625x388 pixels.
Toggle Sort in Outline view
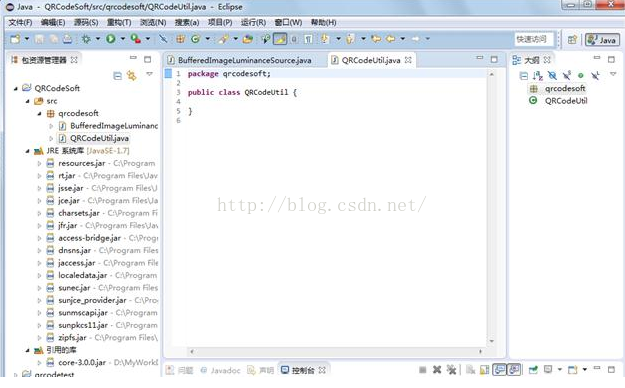(x=538, y=75)
